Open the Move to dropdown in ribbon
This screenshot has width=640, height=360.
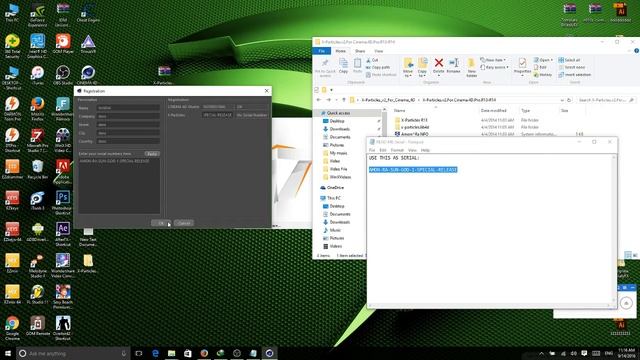click(408, 67)
